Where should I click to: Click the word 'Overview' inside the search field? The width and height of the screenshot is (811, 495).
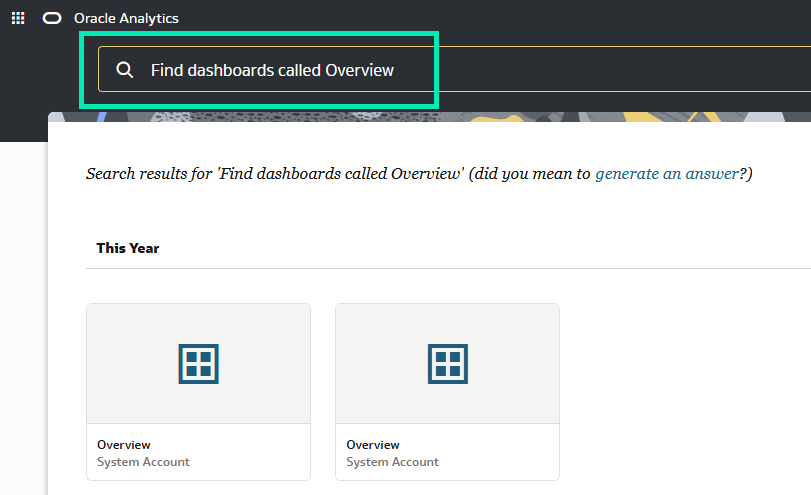click(x=360, y=70)
